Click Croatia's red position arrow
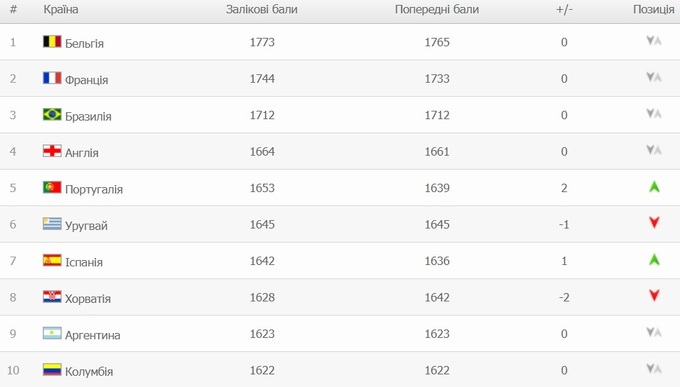Screen dimensions: 680x387 click(654, 295)
